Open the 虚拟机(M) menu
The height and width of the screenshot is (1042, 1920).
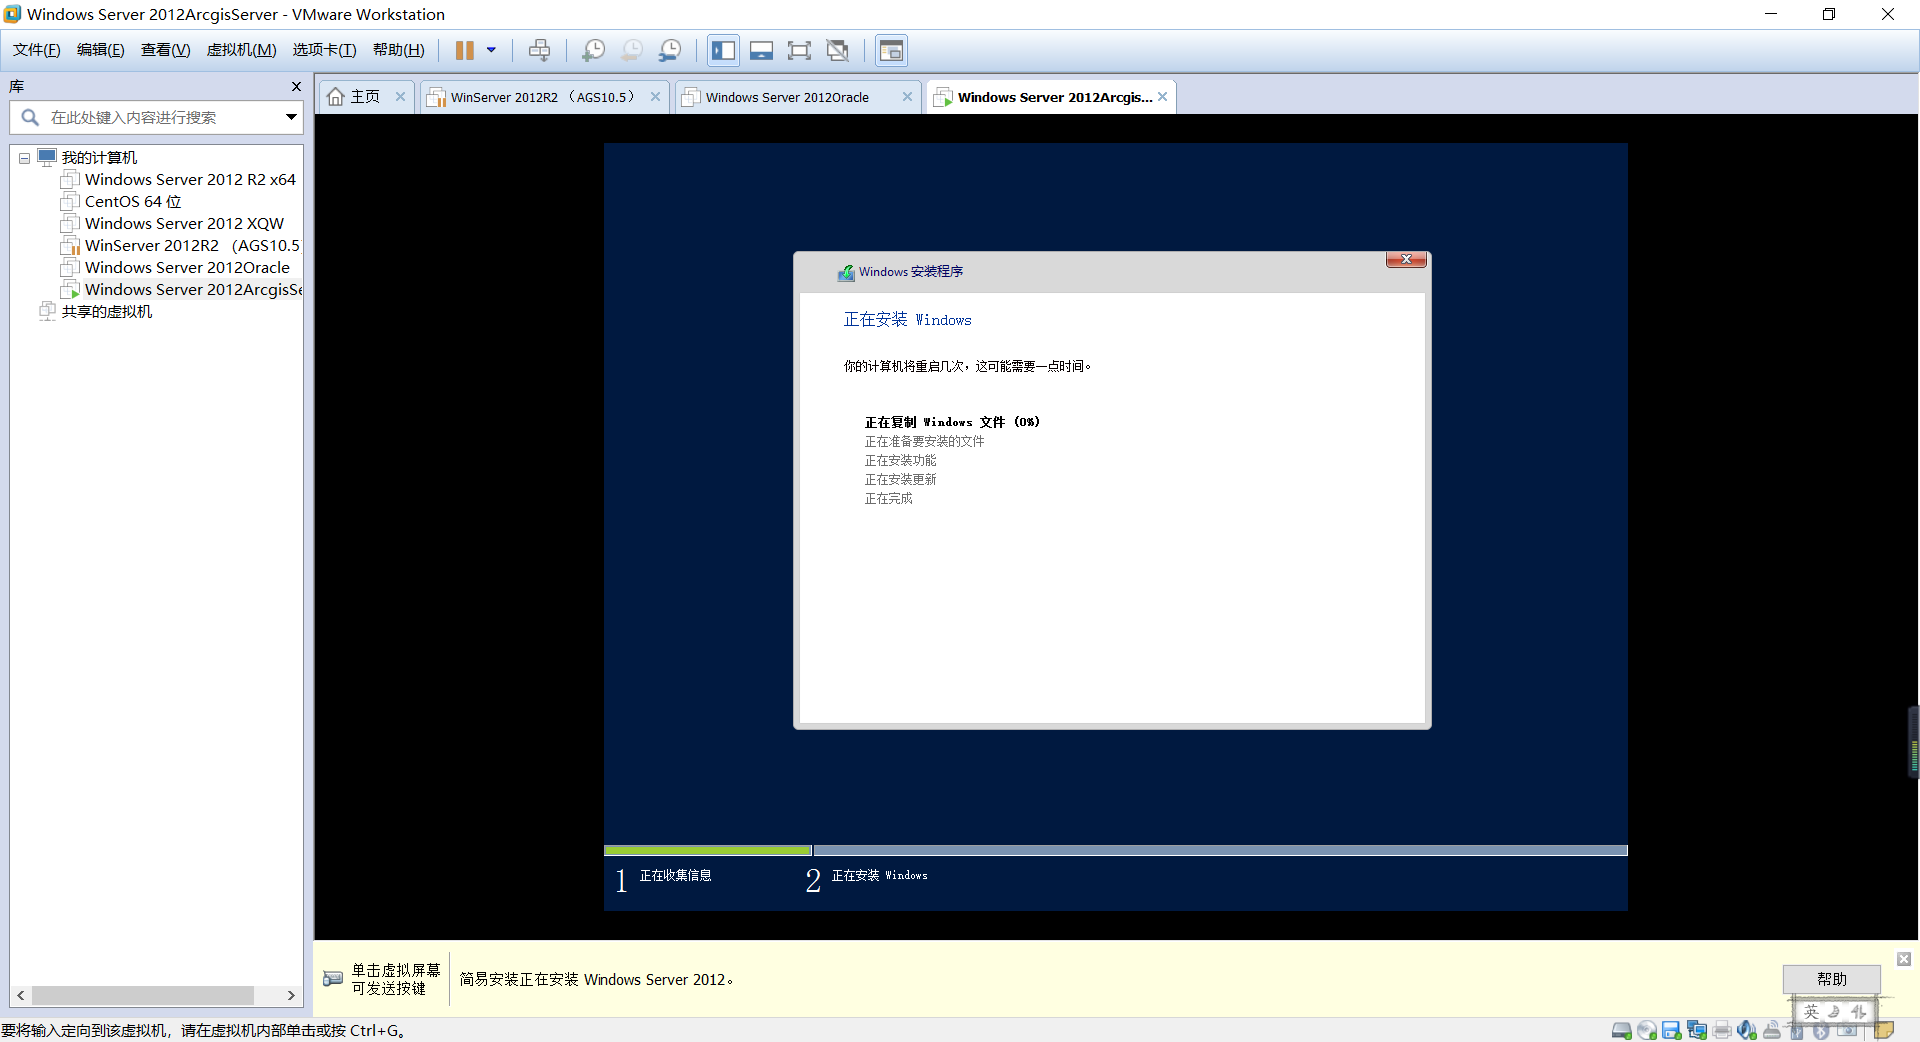coord(242,50)
